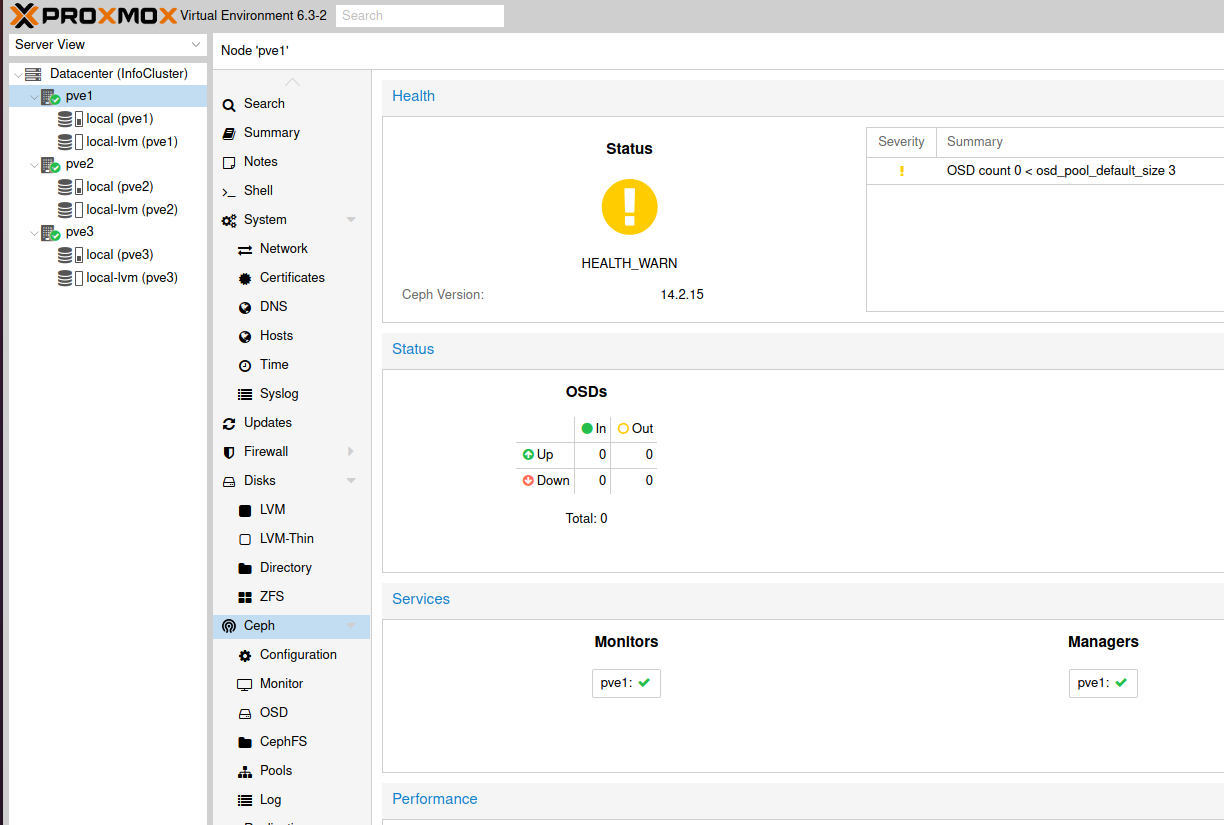This screenshot has width=1224, height=825.
Task: Collapse the System submenu arrow
Action: [x=351, y=220]
